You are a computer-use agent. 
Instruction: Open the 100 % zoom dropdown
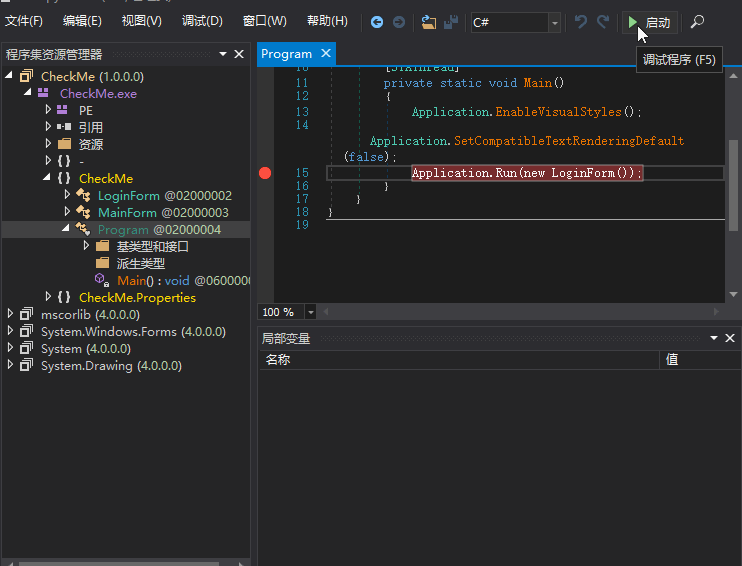pyautogui.click(x=310, y=312)
